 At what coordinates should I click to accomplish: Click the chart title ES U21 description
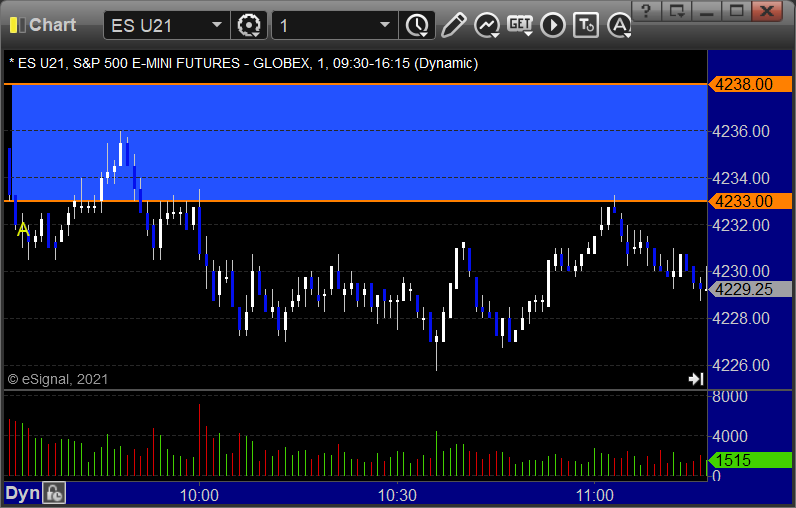click(244, 63)
